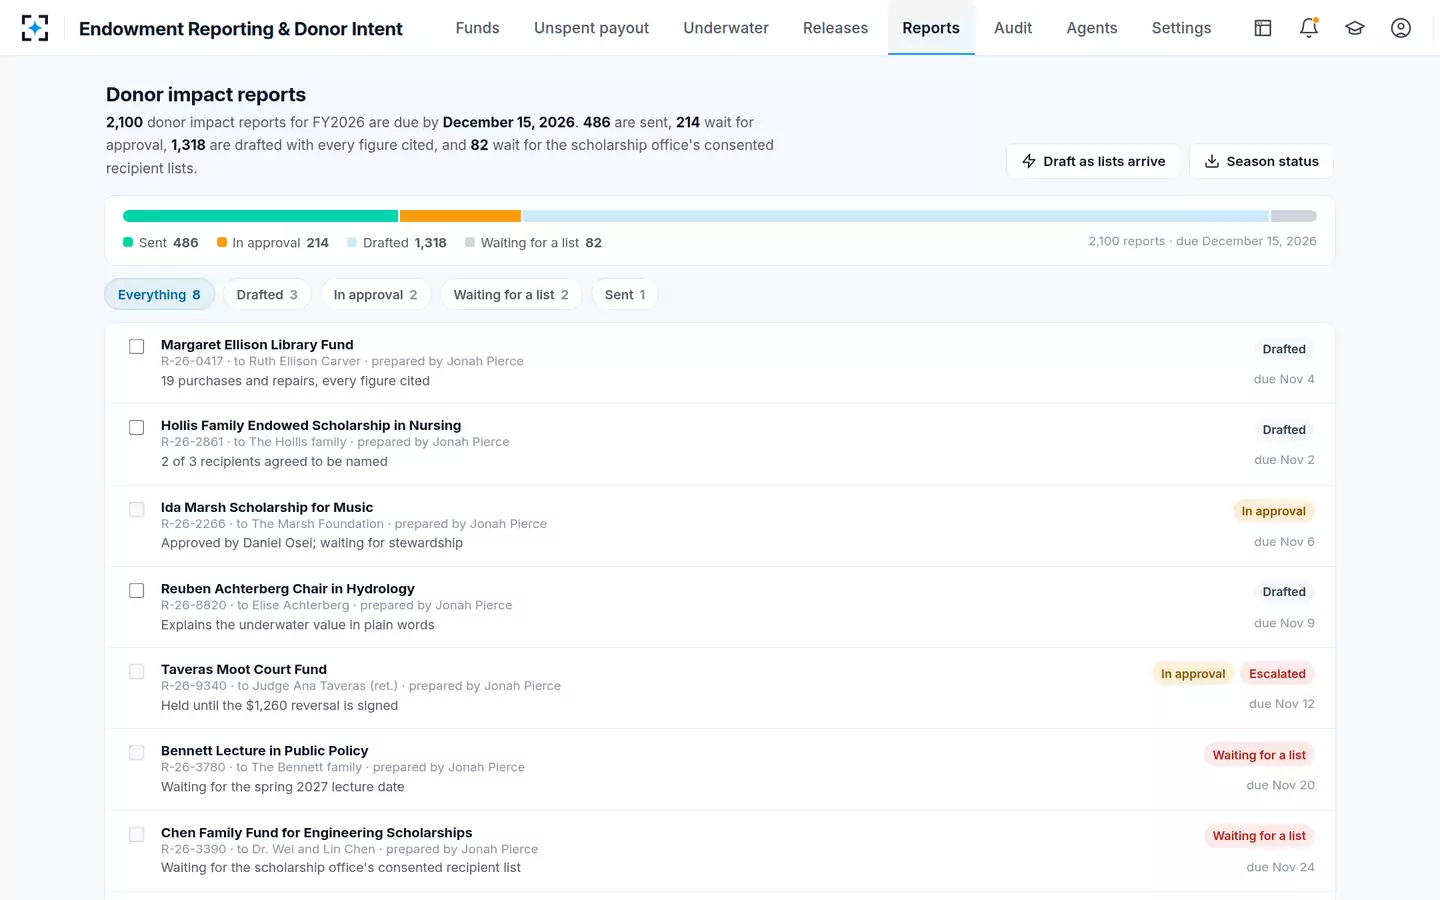Screen dimensions: 1440x900
Task: Click the Draft as lists arrive button
Action: (x=1093, y=161)
